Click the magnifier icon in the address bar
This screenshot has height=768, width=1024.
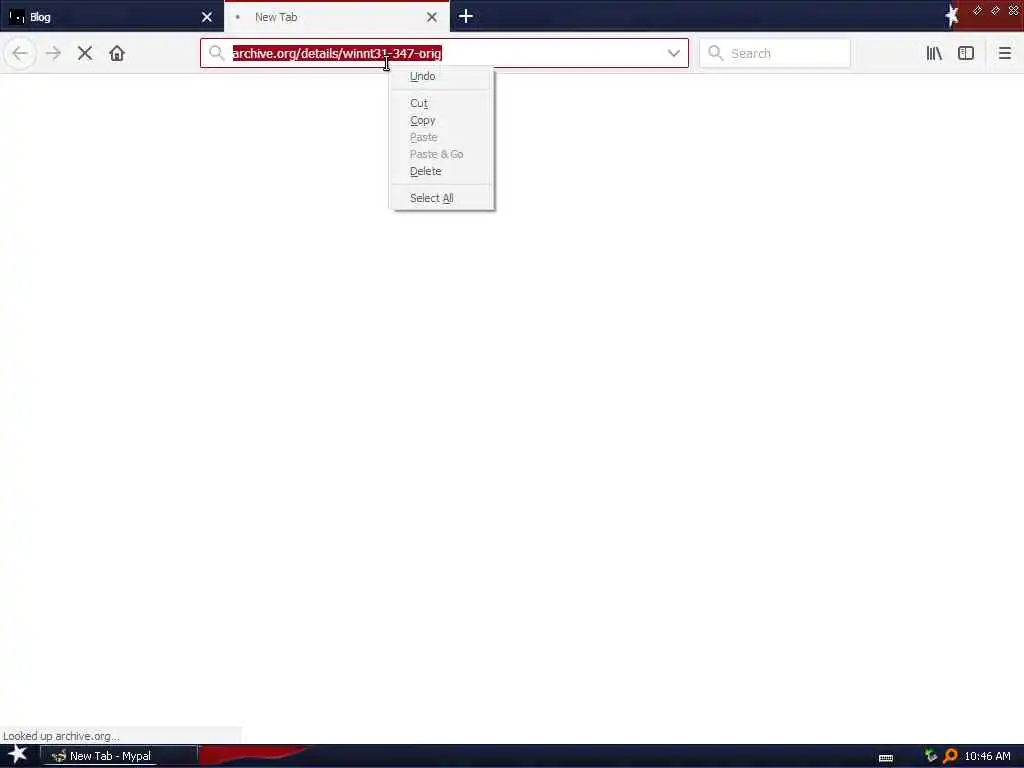click(x=216, y=53)
